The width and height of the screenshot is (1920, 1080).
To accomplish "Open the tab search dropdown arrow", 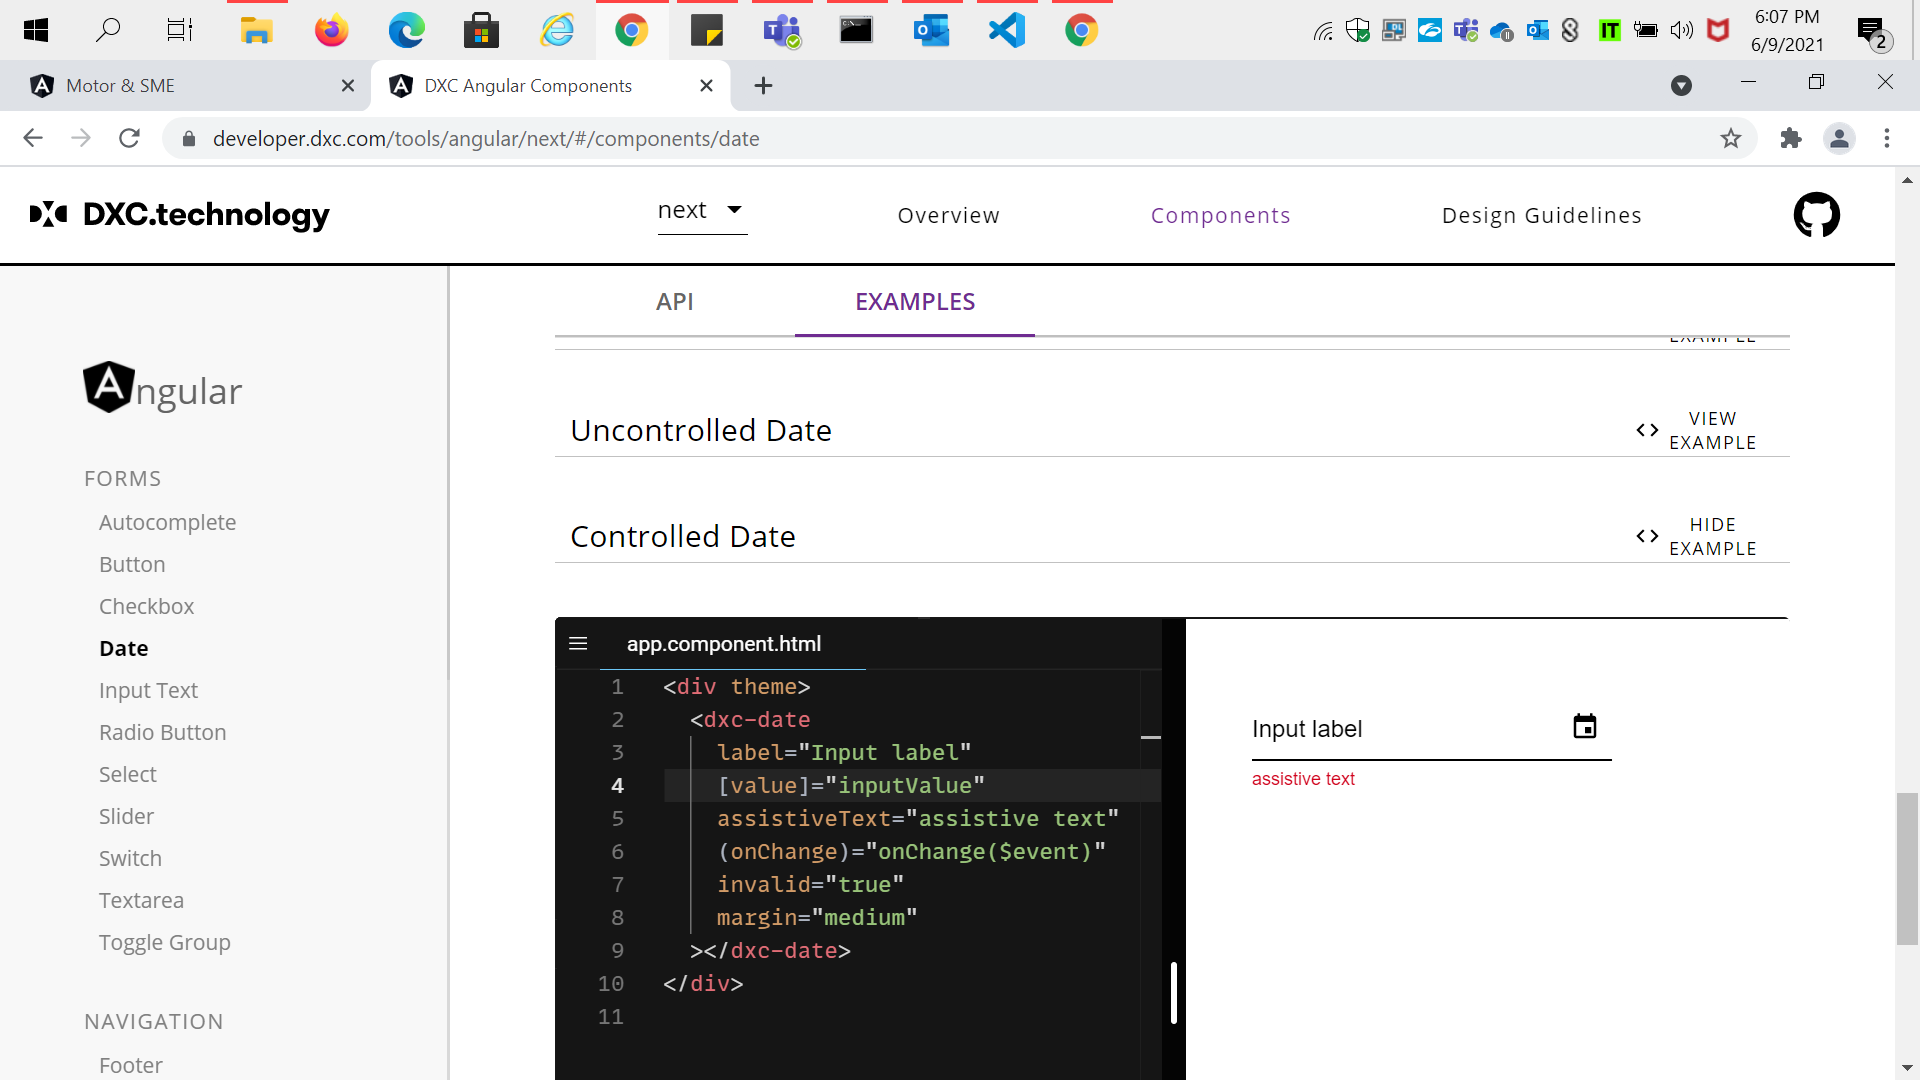I will pyautogui.click(x=1681, y=86).
